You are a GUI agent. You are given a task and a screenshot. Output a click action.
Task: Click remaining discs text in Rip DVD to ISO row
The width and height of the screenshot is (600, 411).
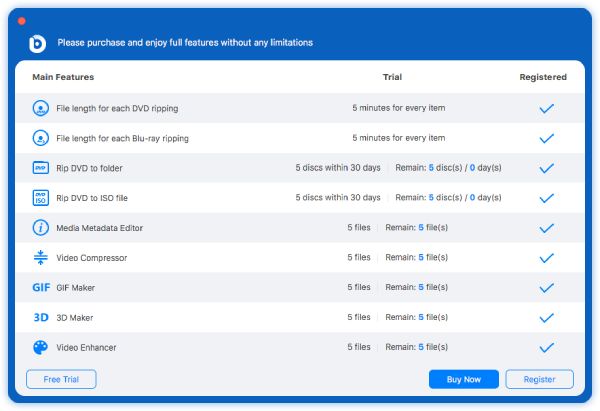coord(448,197)
